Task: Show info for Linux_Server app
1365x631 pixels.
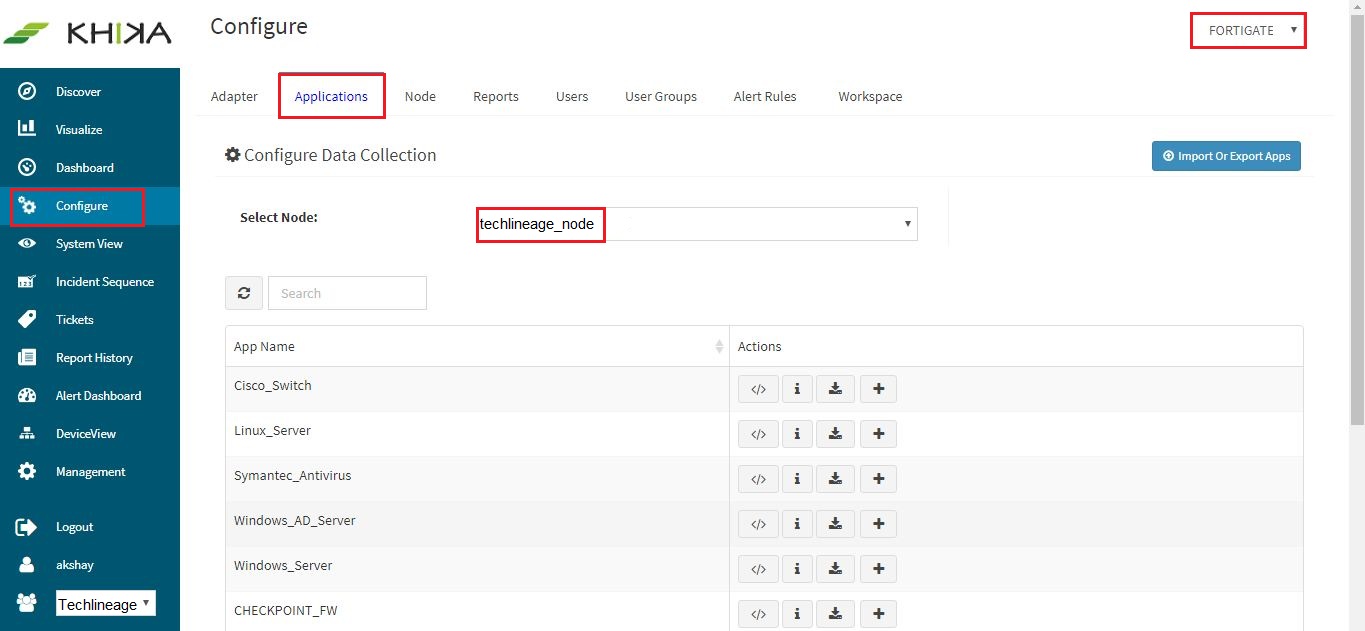Action: [x=797, y=434]
